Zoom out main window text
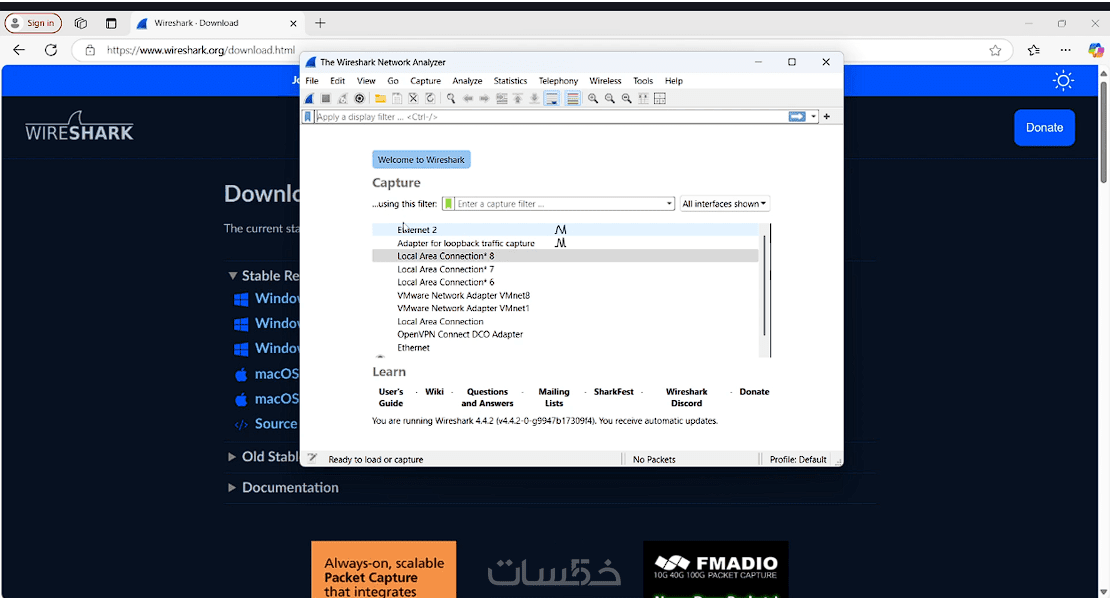This screenshot has height=598, width=1110. [x=610, y=98]
